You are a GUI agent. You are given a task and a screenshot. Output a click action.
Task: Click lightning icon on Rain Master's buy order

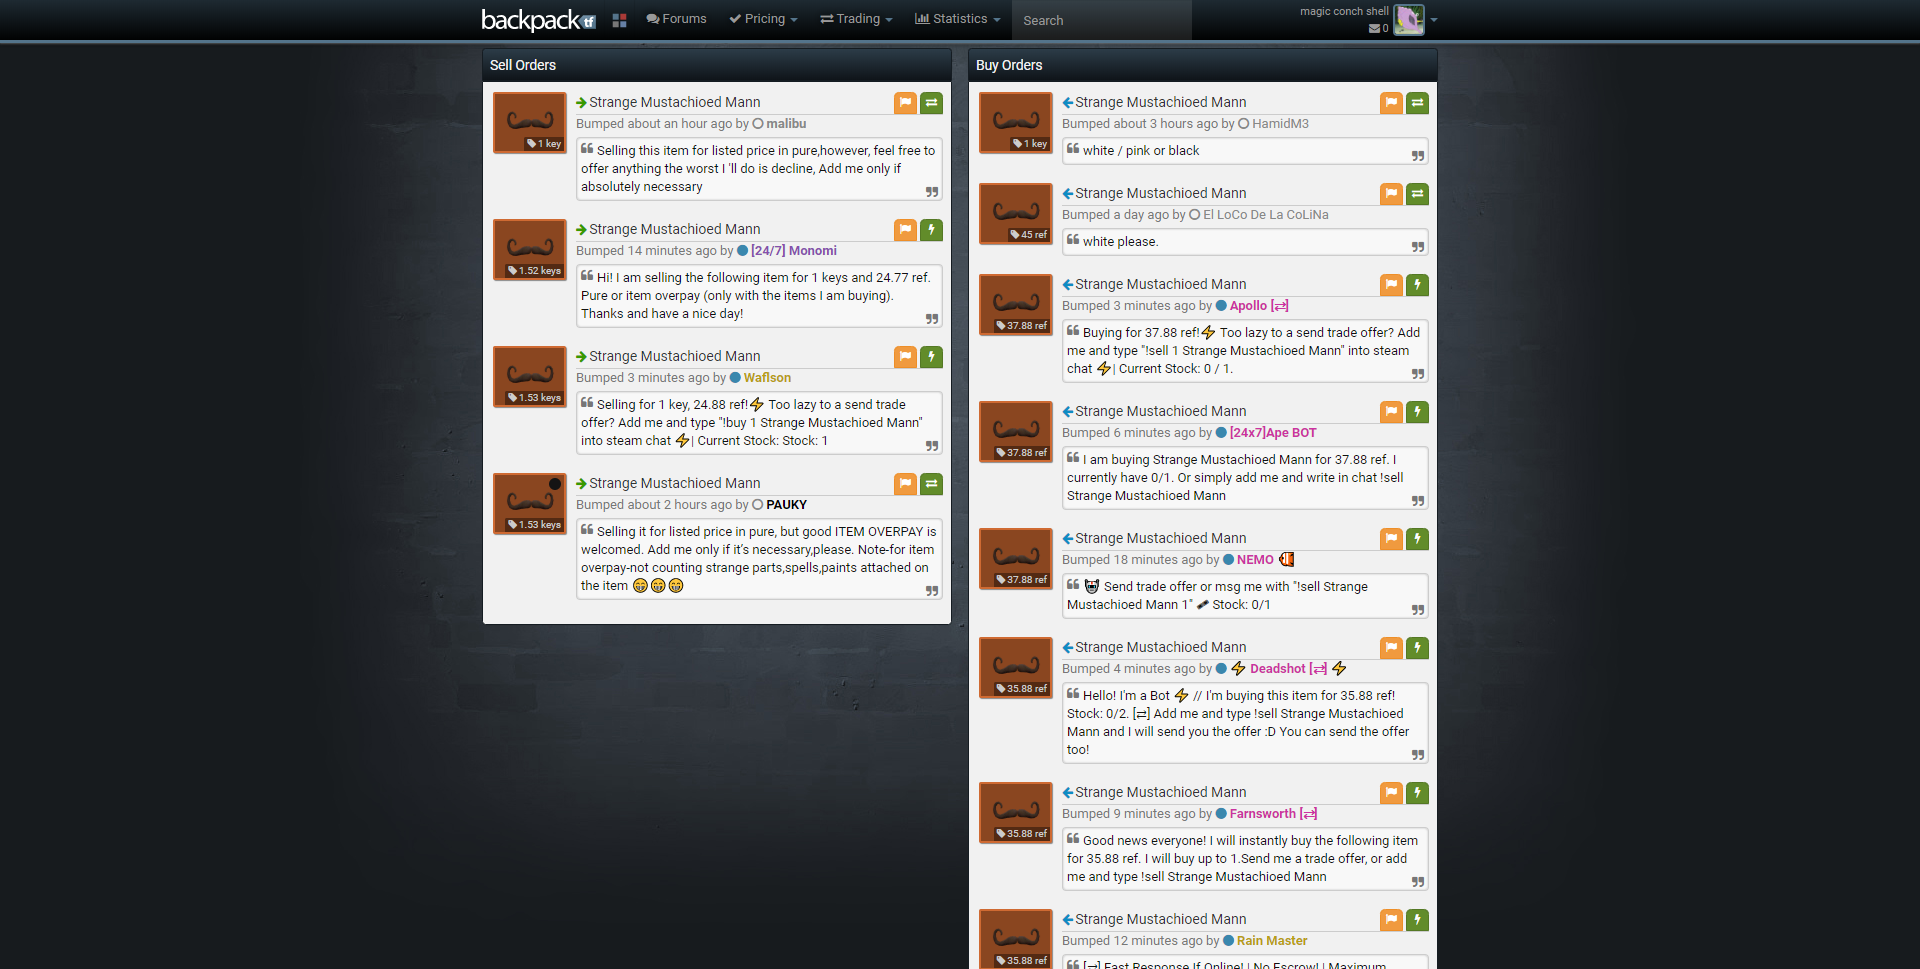point(1417,920)
